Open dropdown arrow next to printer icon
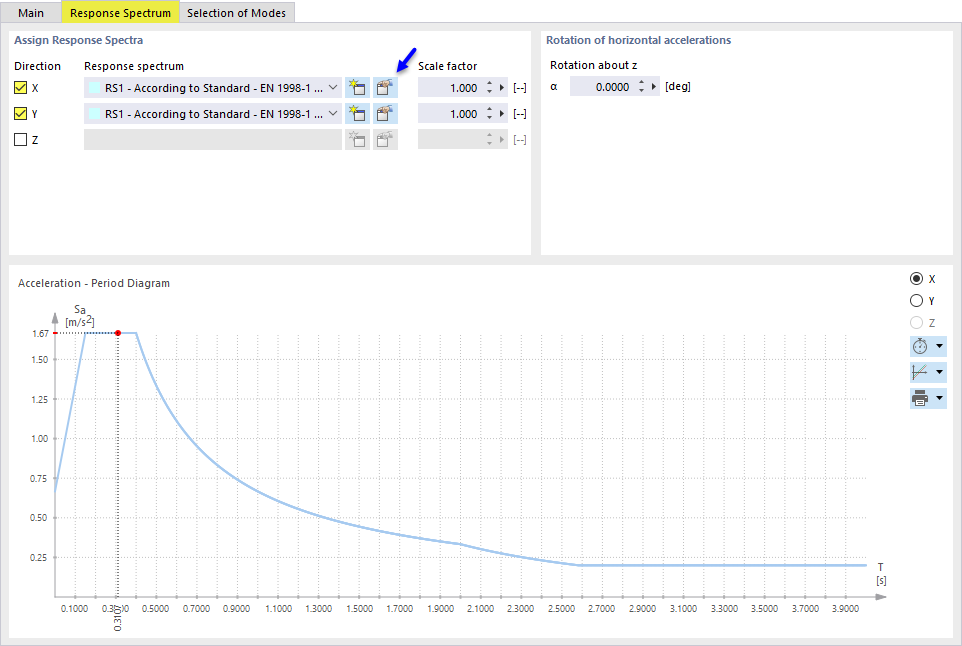 pos(939,398)
